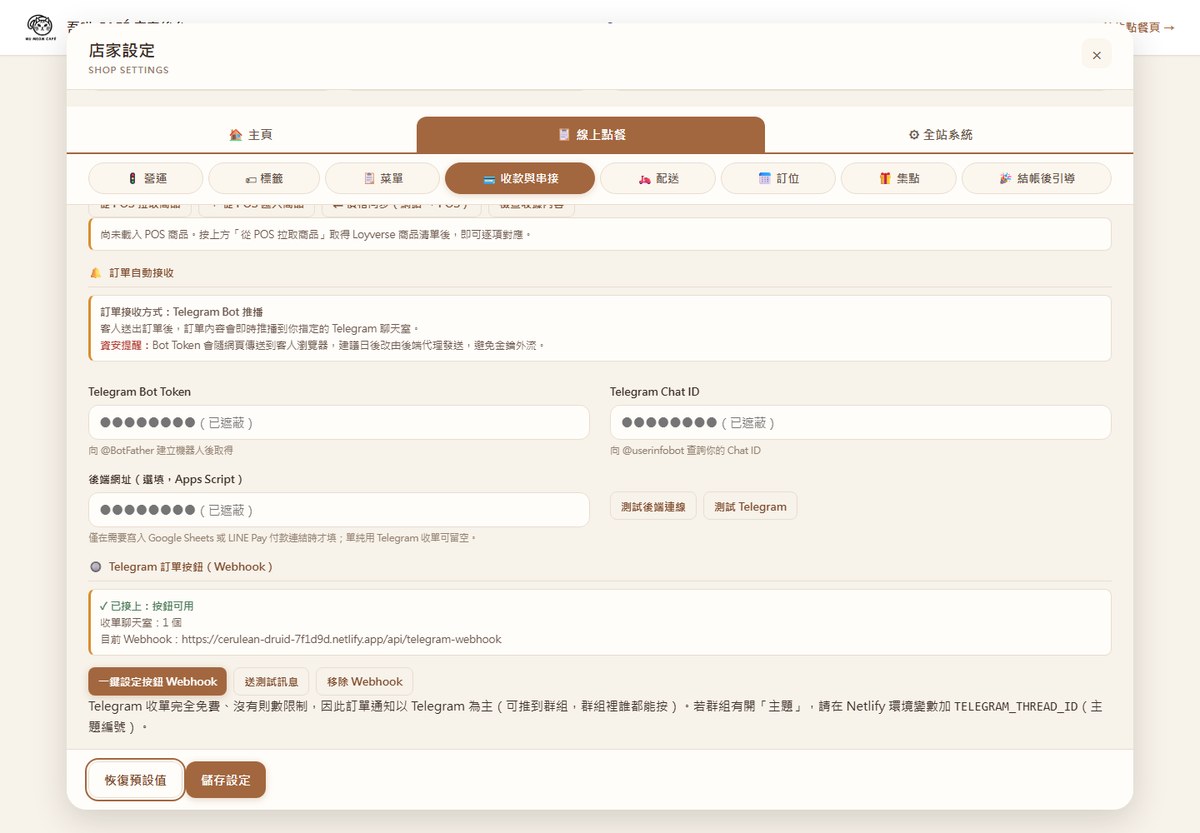Click the 點餐頁 link in page header
The width and height of the screenshot is (1200, 833).
(x=1139, y=27)
